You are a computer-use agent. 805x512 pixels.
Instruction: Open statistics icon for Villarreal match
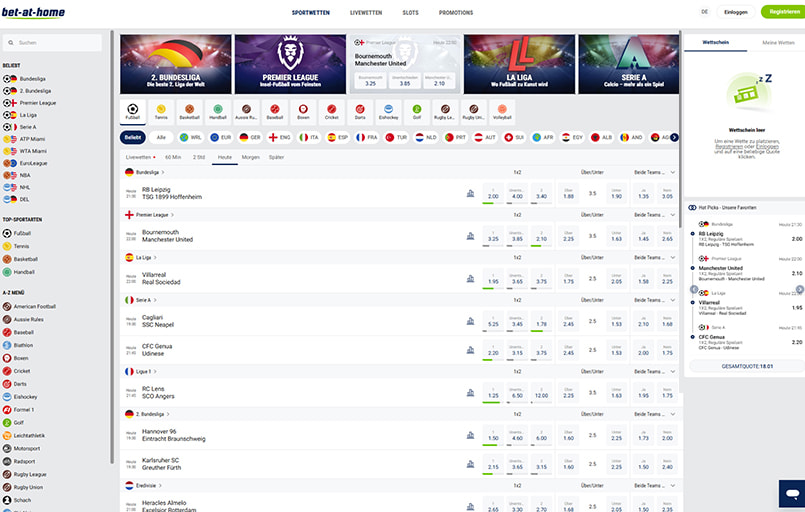(x=470, y=279)
